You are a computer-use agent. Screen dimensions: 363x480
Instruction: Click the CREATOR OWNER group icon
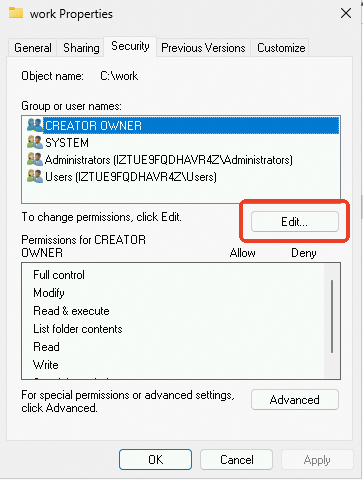point(35,125)
